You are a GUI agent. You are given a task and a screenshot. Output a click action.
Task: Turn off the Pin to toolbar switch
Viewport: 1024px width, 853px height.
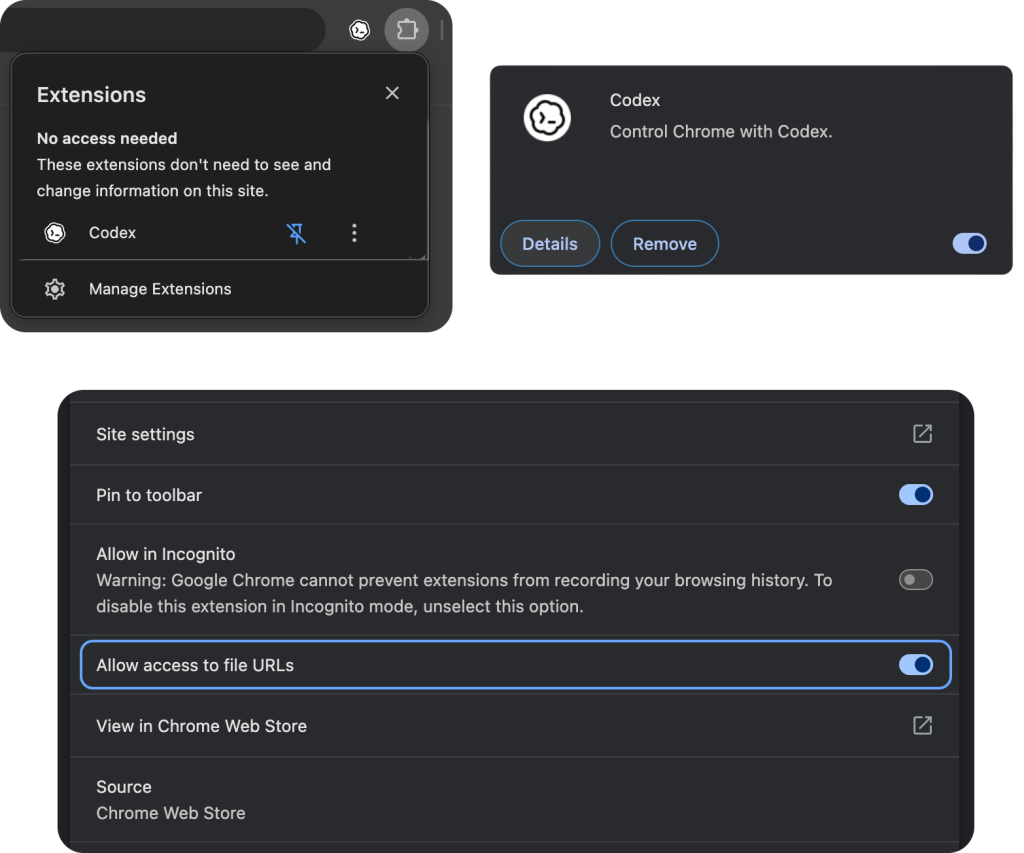(916, 494)
